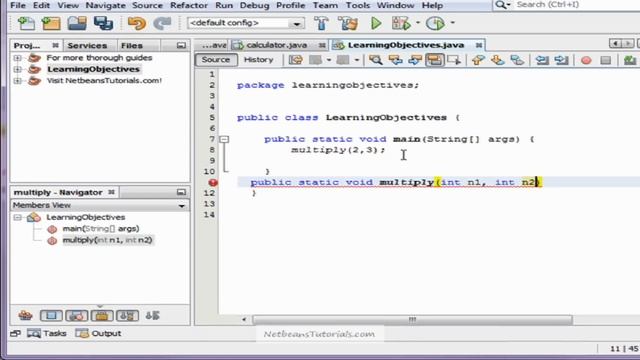Open the profile project arrow dropdown
This screenshot has width=640, height=360.
(452, 23)
